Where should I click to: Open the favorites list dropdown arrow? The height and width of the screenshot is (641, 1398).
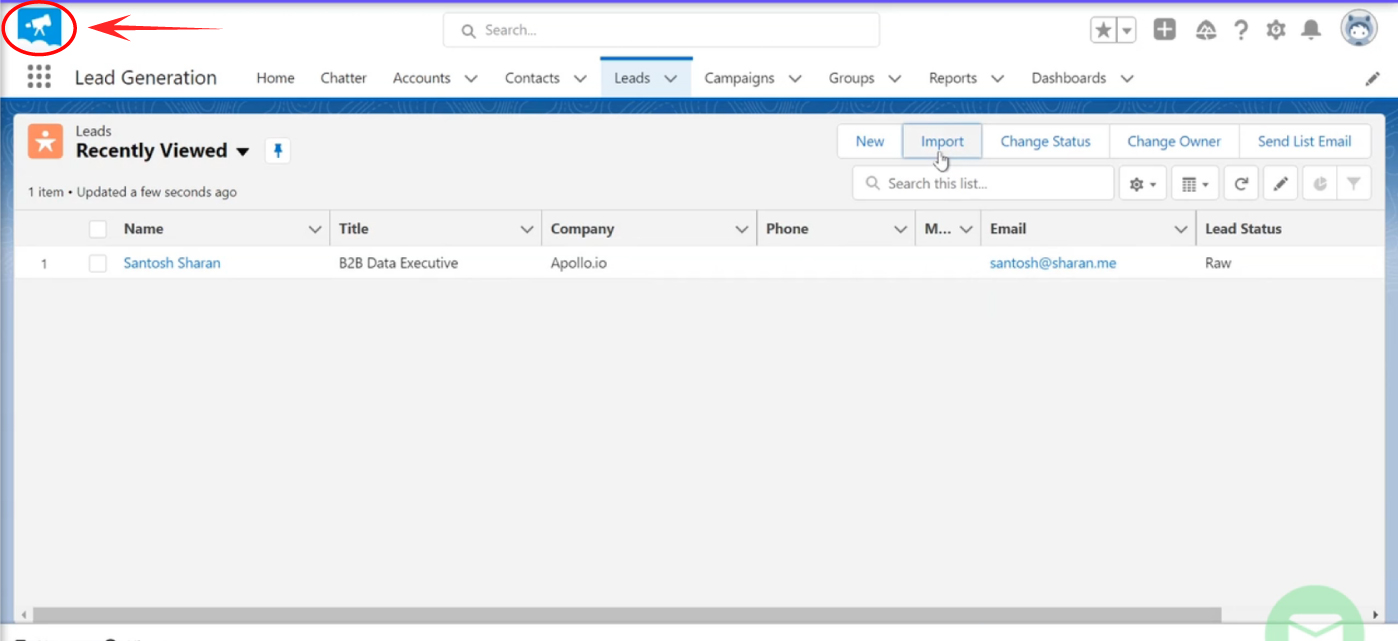1127,30
